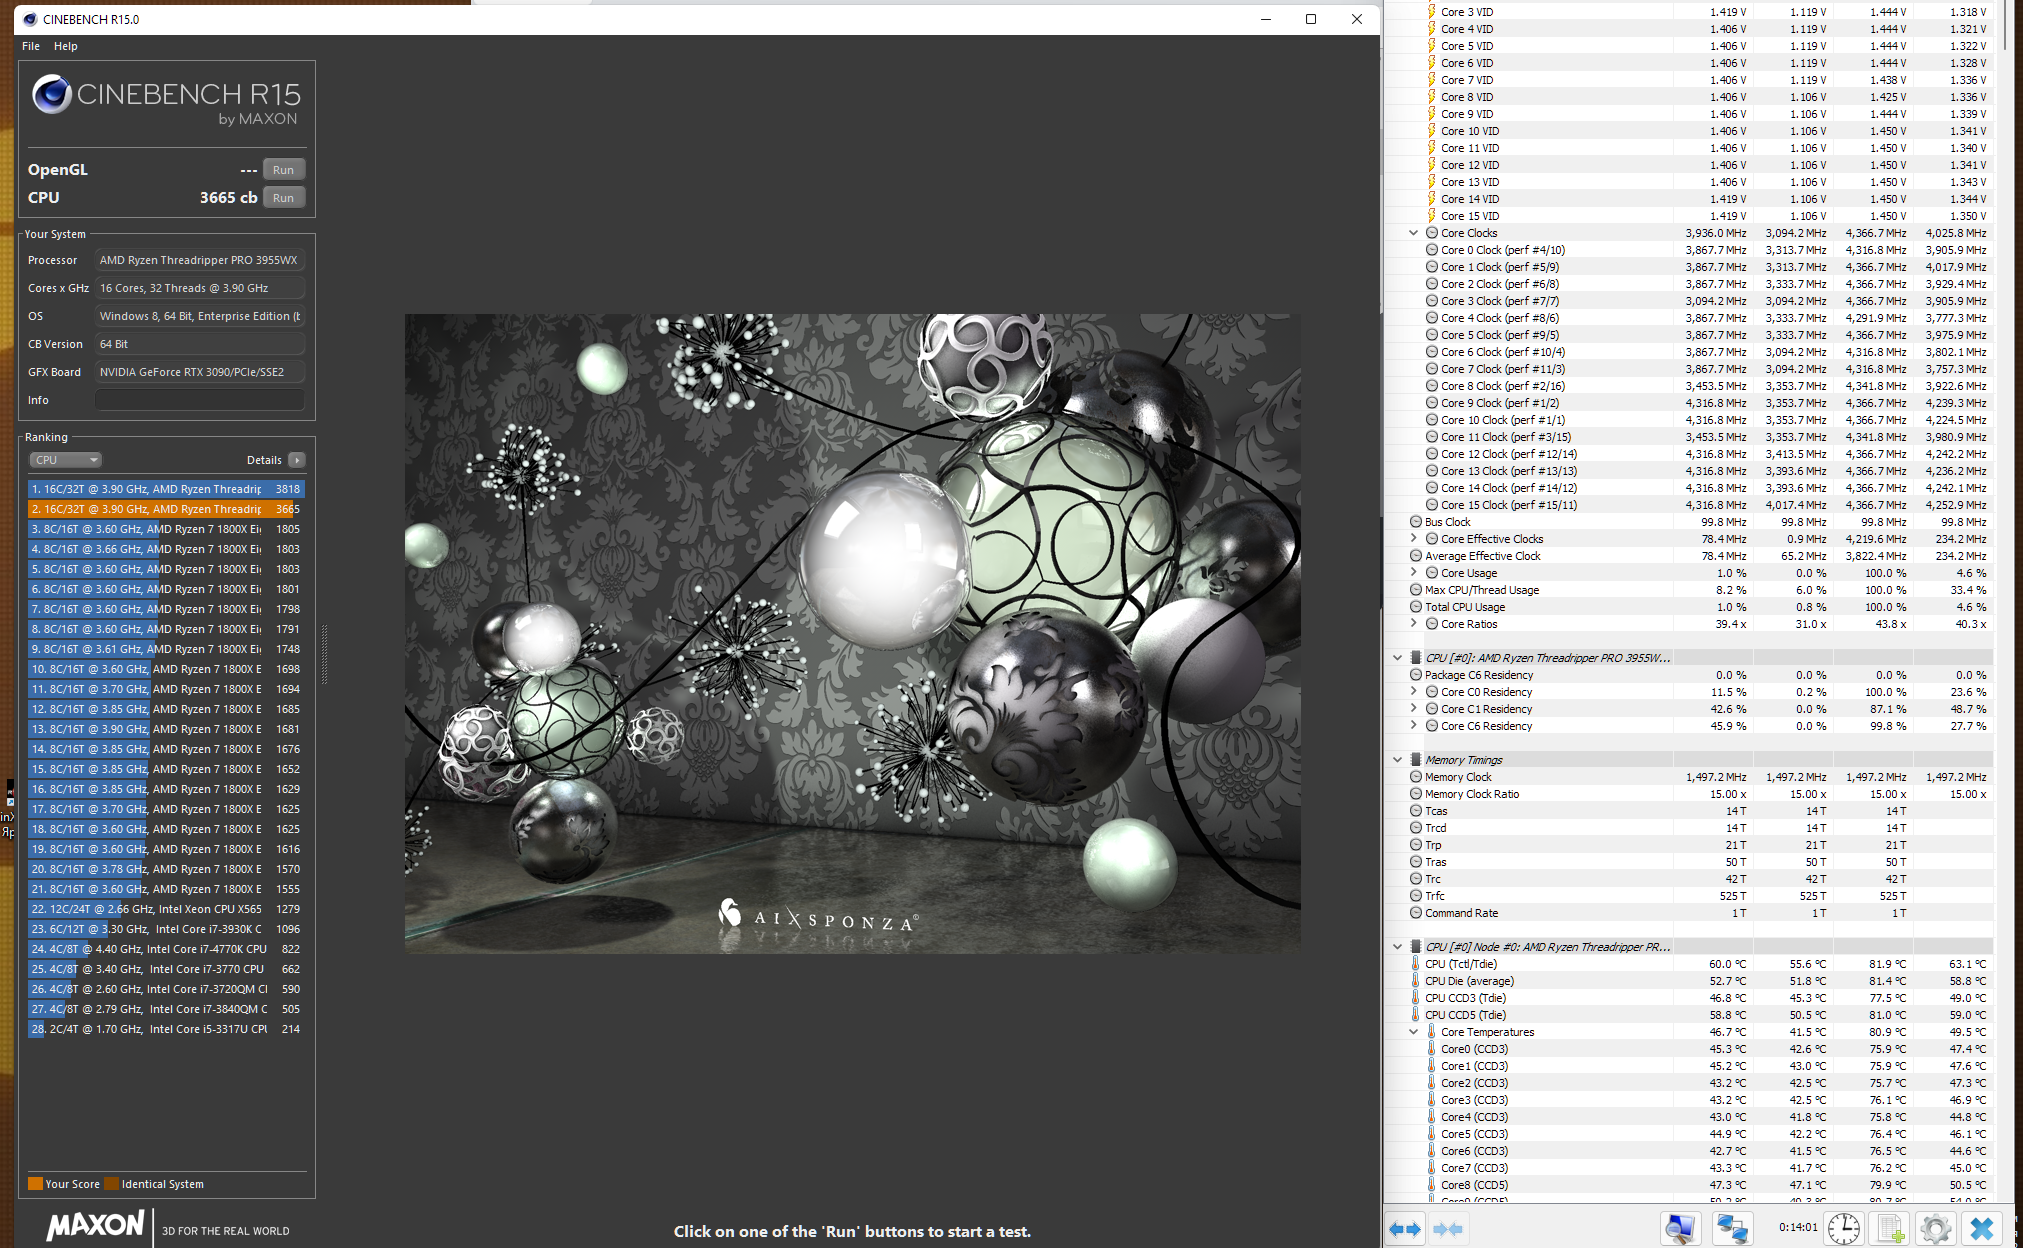
Task: Open the sensor summary magnifier monitor icon
Action: pyautogui.click(x=1680, y=1228)
